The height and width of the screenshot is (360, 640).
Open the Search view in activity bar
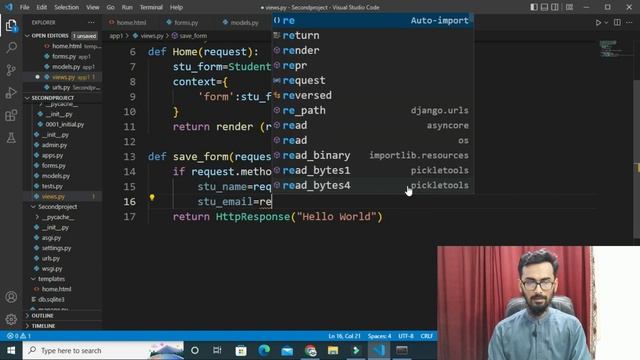click(x=11, y=48)
